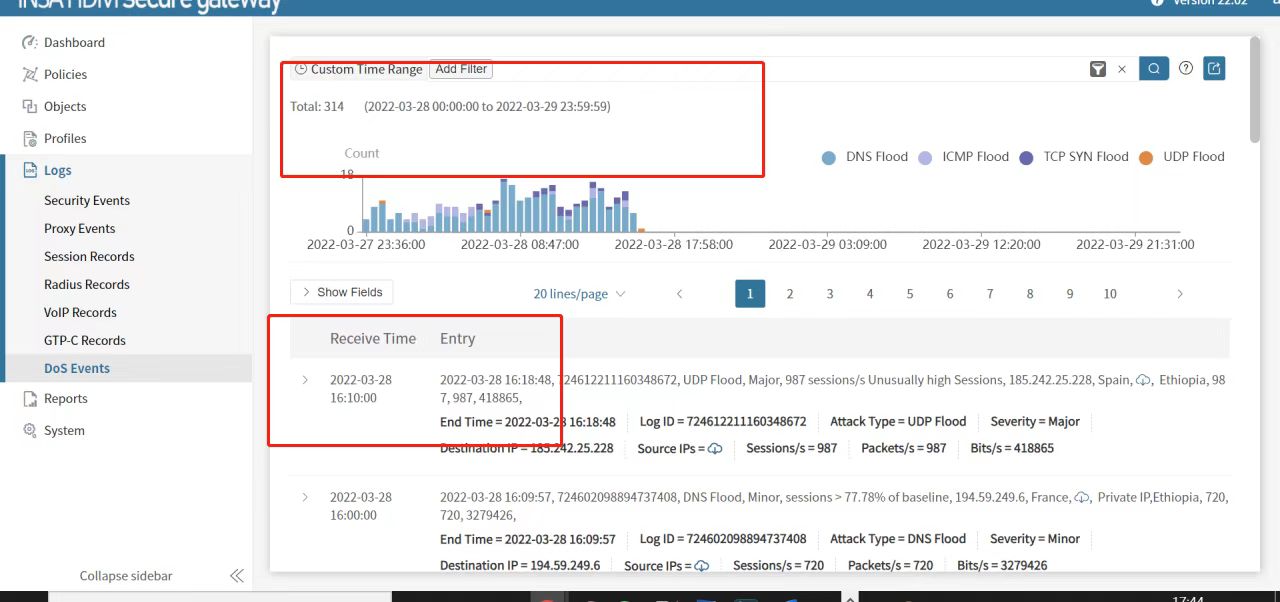1280x602 pixels.
Task: Clear the filter with the X icon
Action: 1122,69
